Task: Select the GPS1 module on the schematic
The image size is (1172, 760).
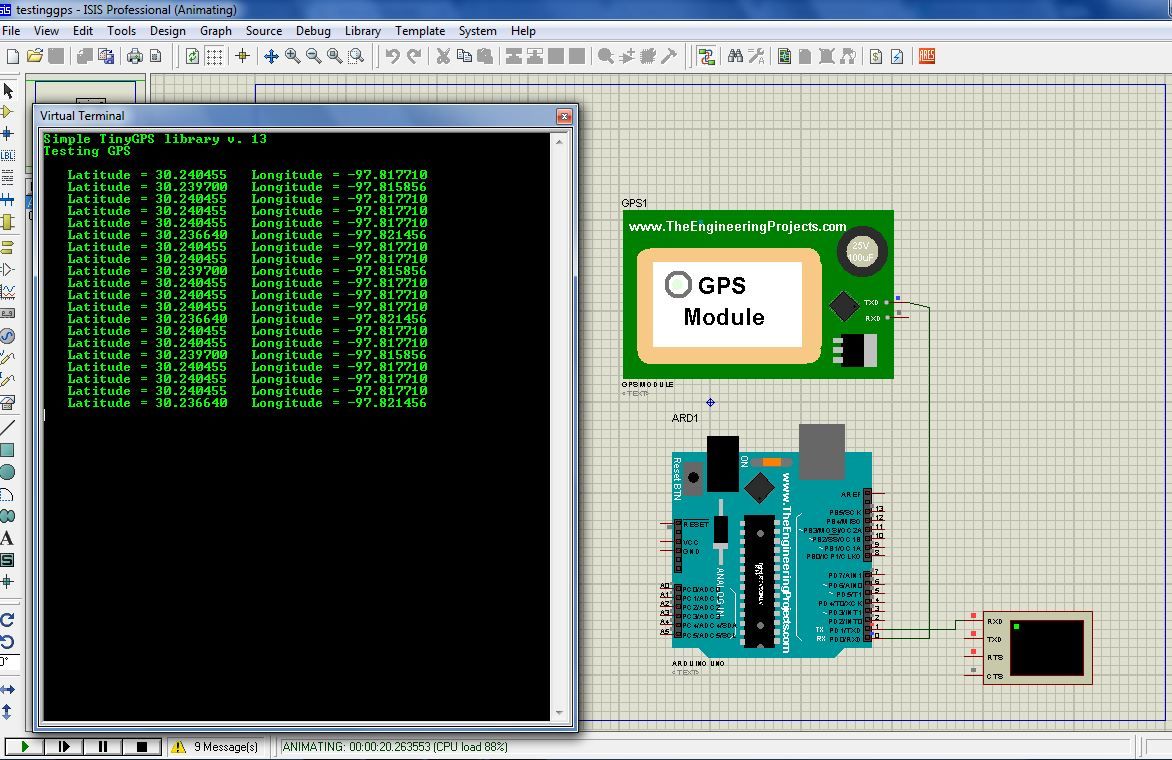Action: pyautogui.click(x=758, y=293)
